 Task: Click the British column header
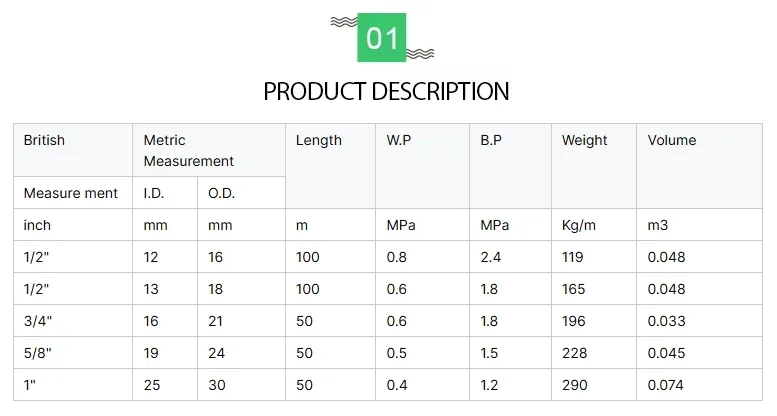click(44, 140)
